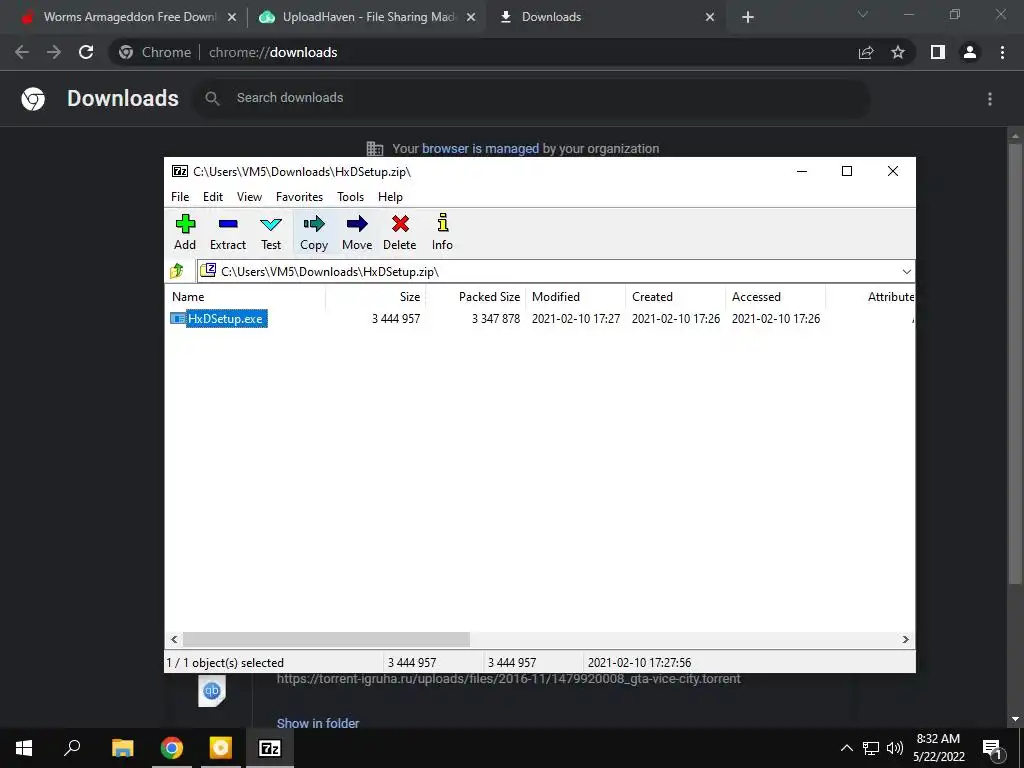Switch to the Worms Armageddon tab

pos(129,17)
